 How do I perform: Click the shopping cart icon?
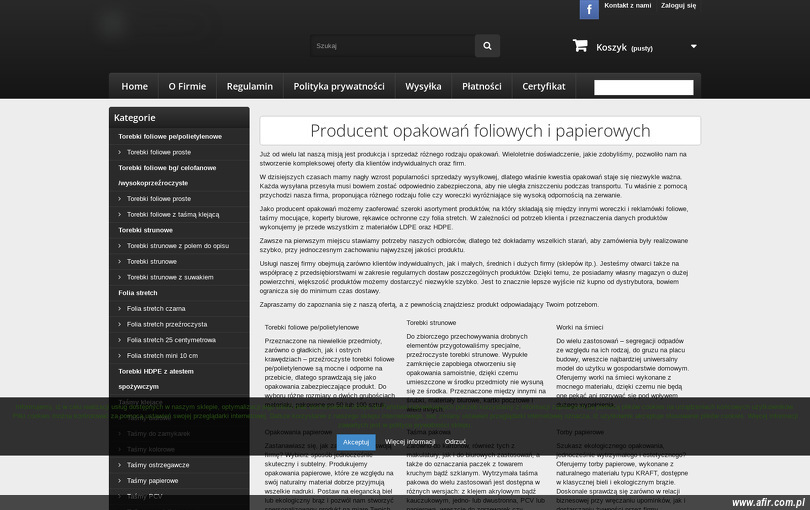(580, 46)
